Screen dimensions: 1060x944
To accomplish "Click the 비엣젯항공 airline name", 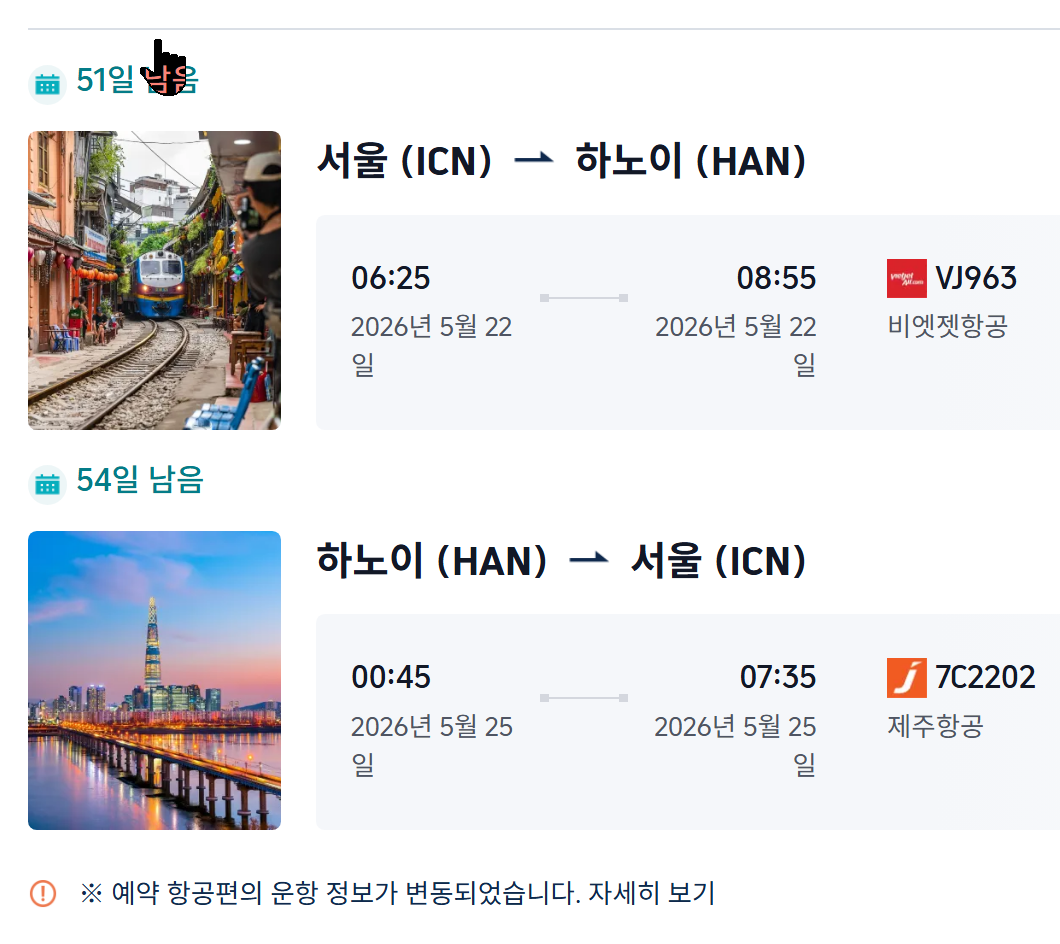I will [946, 326].
